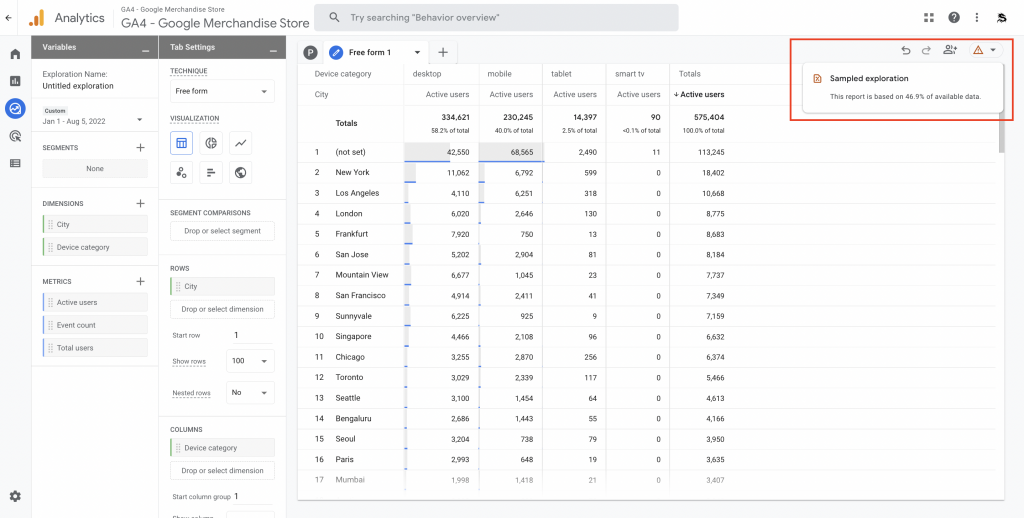Open the Show rows 100 dropdown
The image size is (1024, 518).
[250, 361]
